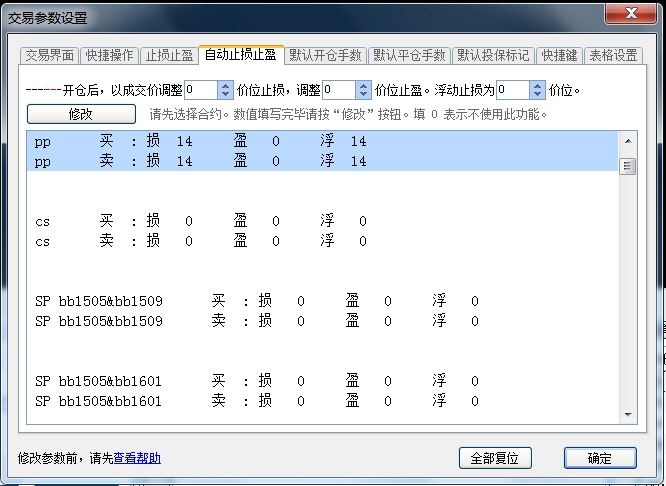Increase the 价位止盈 spinner value

pyautogui.click(x=363, y=85)
